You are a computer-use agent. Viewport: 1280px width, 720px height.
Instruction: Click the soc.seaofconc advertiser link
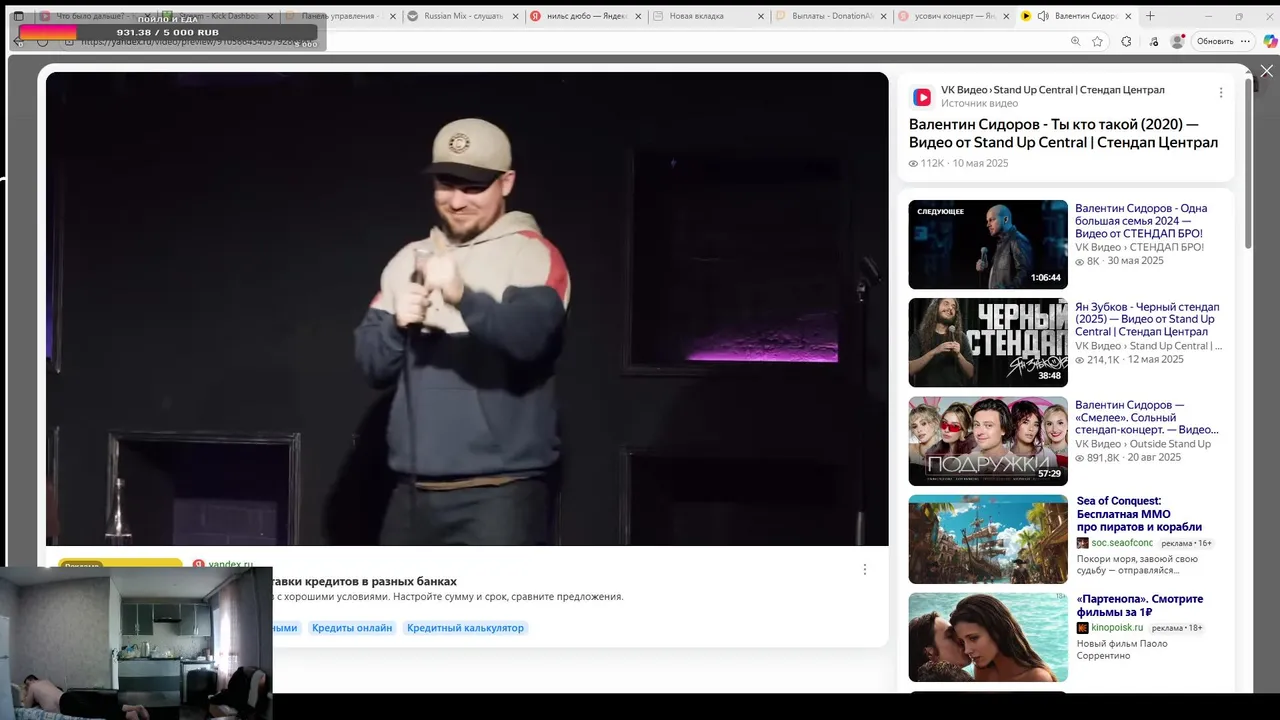click(x=1122, y=543)
